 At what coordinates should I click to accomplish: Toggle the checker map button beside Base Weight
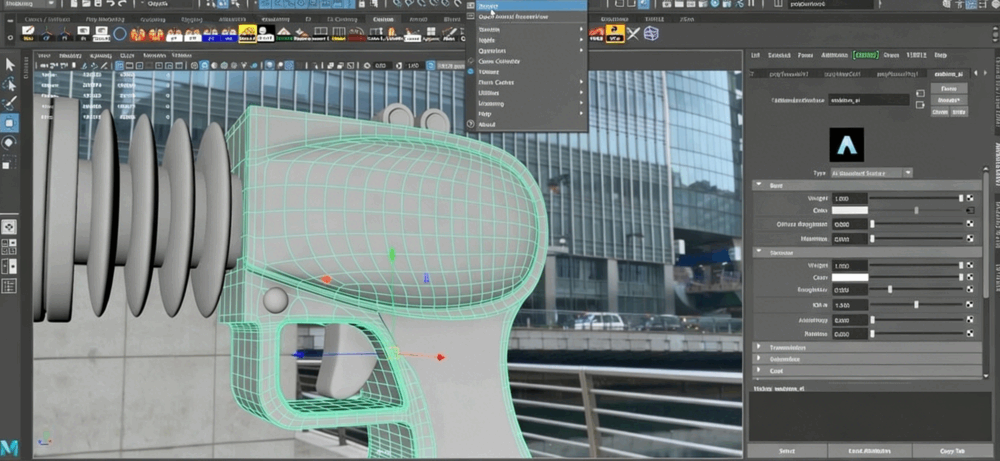coord(969,198)
